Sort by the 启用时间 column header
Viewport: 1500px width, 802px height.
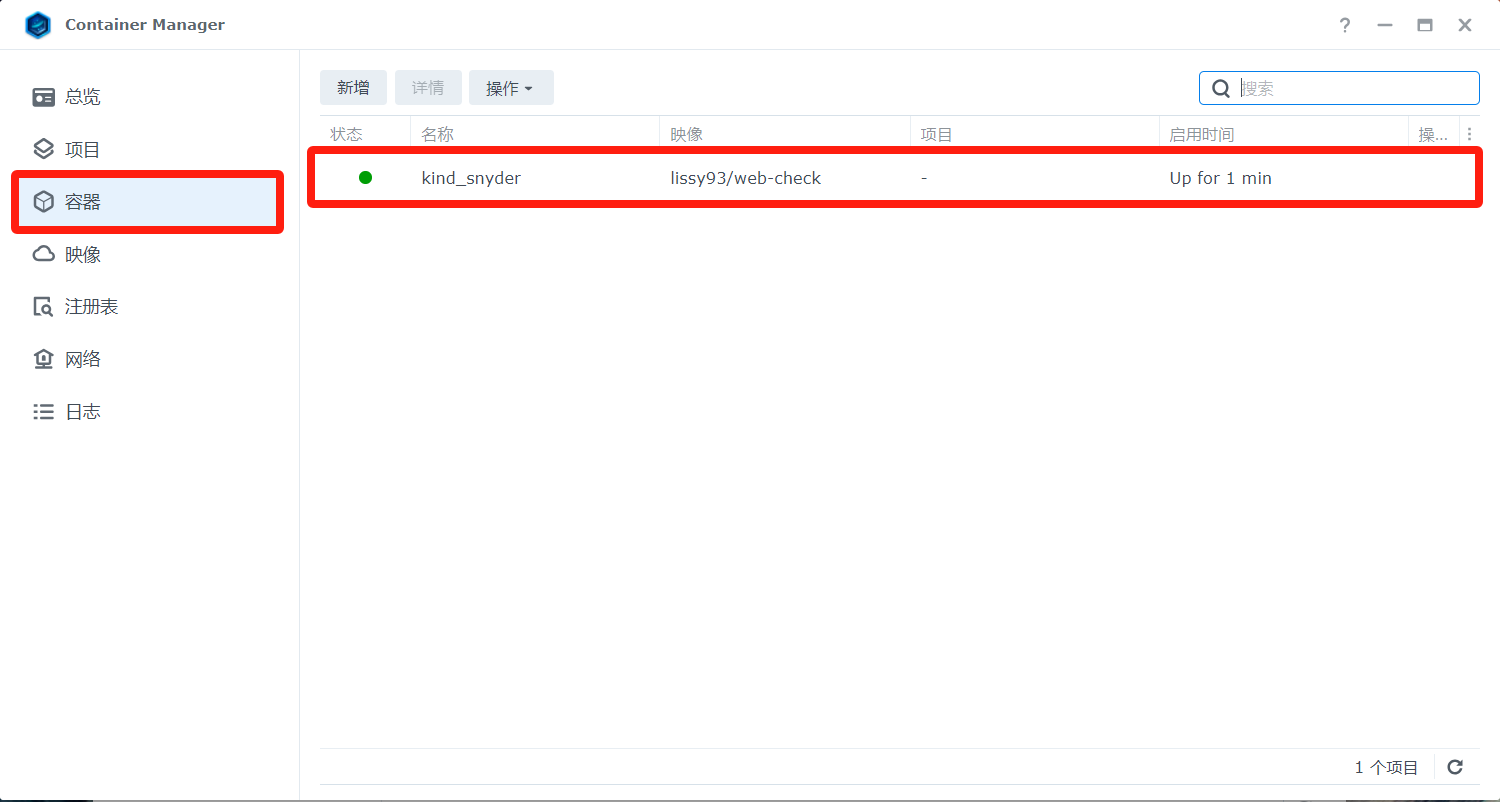(1201, 134)
